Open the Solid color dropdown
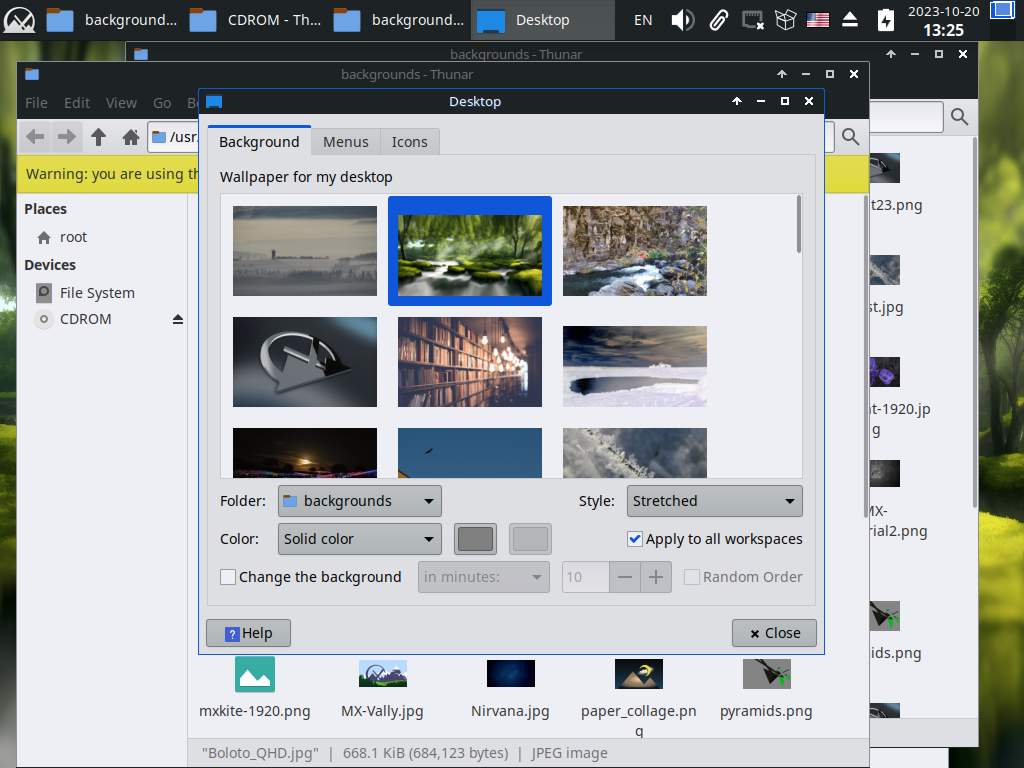The image size is (1024, 768). tap(359, 539)
